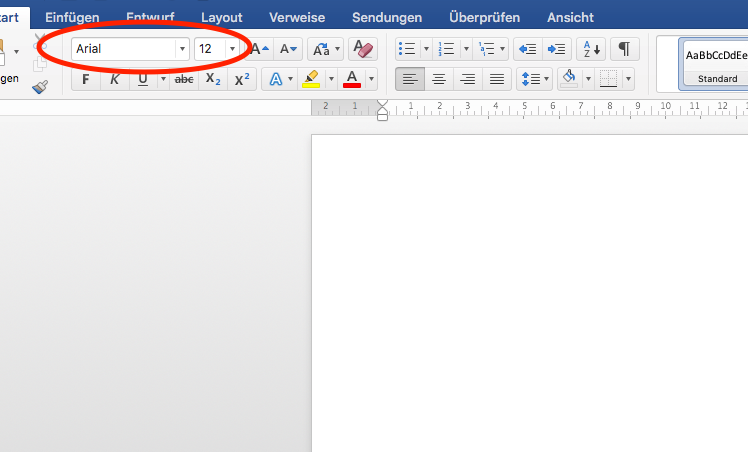Open font size dropdown arrow
Viewport: 748px width, 452px height.
point(232,49)
